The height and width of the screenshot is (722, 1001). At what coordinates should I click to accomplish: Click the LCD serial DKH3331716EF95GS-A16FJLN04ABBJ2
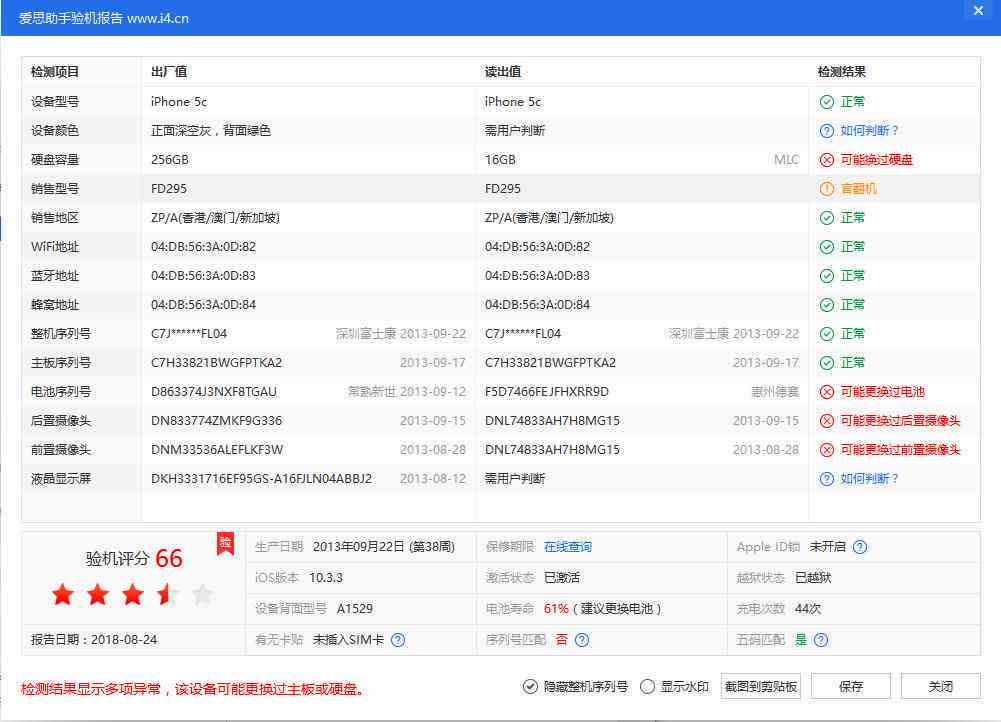click(261, 479)
